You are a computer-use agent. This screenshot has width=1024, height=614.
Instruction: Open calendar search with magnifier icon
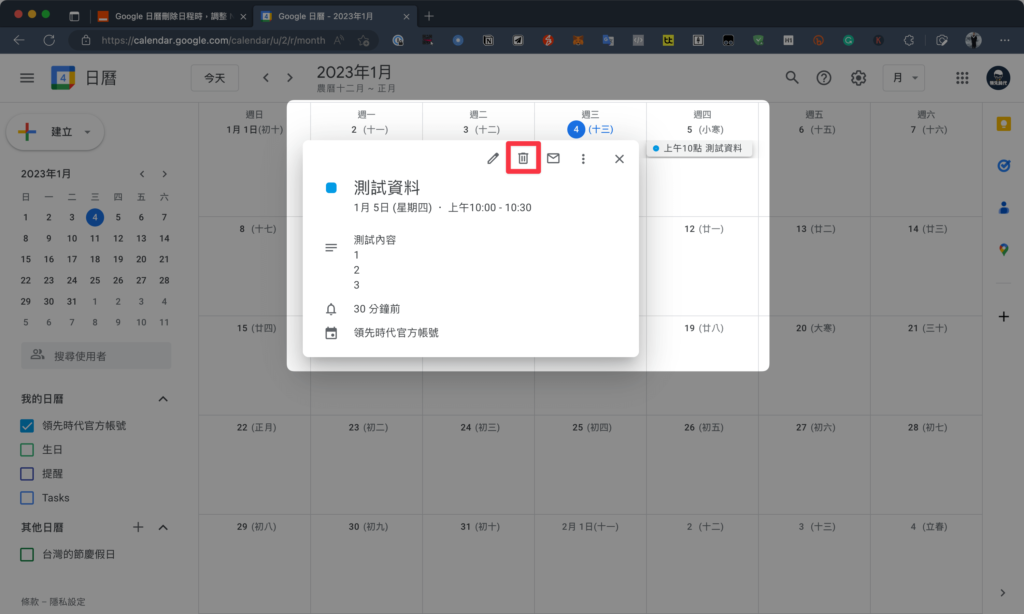pos(792,78)
